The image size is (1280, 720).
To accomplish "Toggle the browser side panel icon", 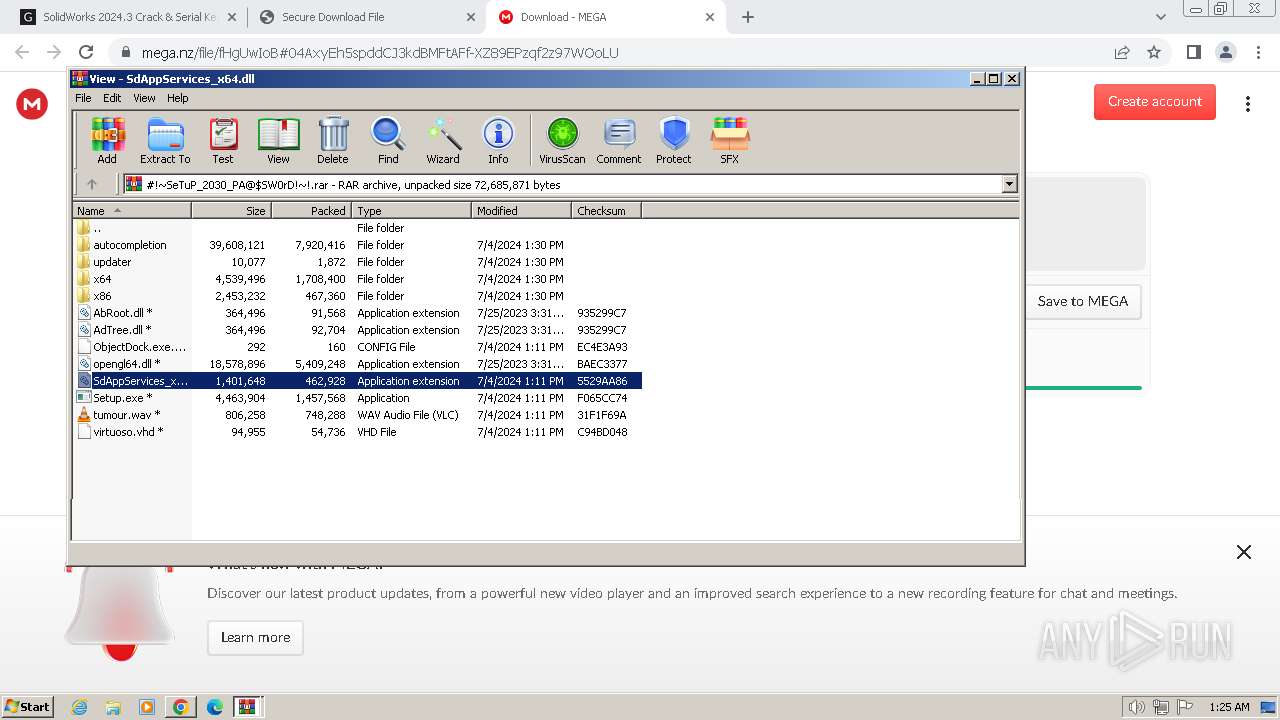I will [1193, 52].
